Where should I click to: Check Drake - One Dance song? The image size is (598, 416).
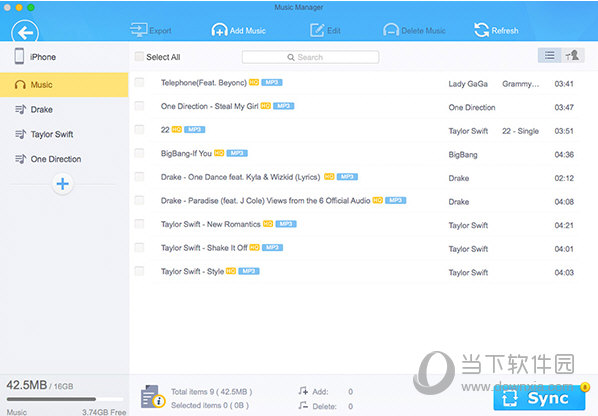[139, 177]
